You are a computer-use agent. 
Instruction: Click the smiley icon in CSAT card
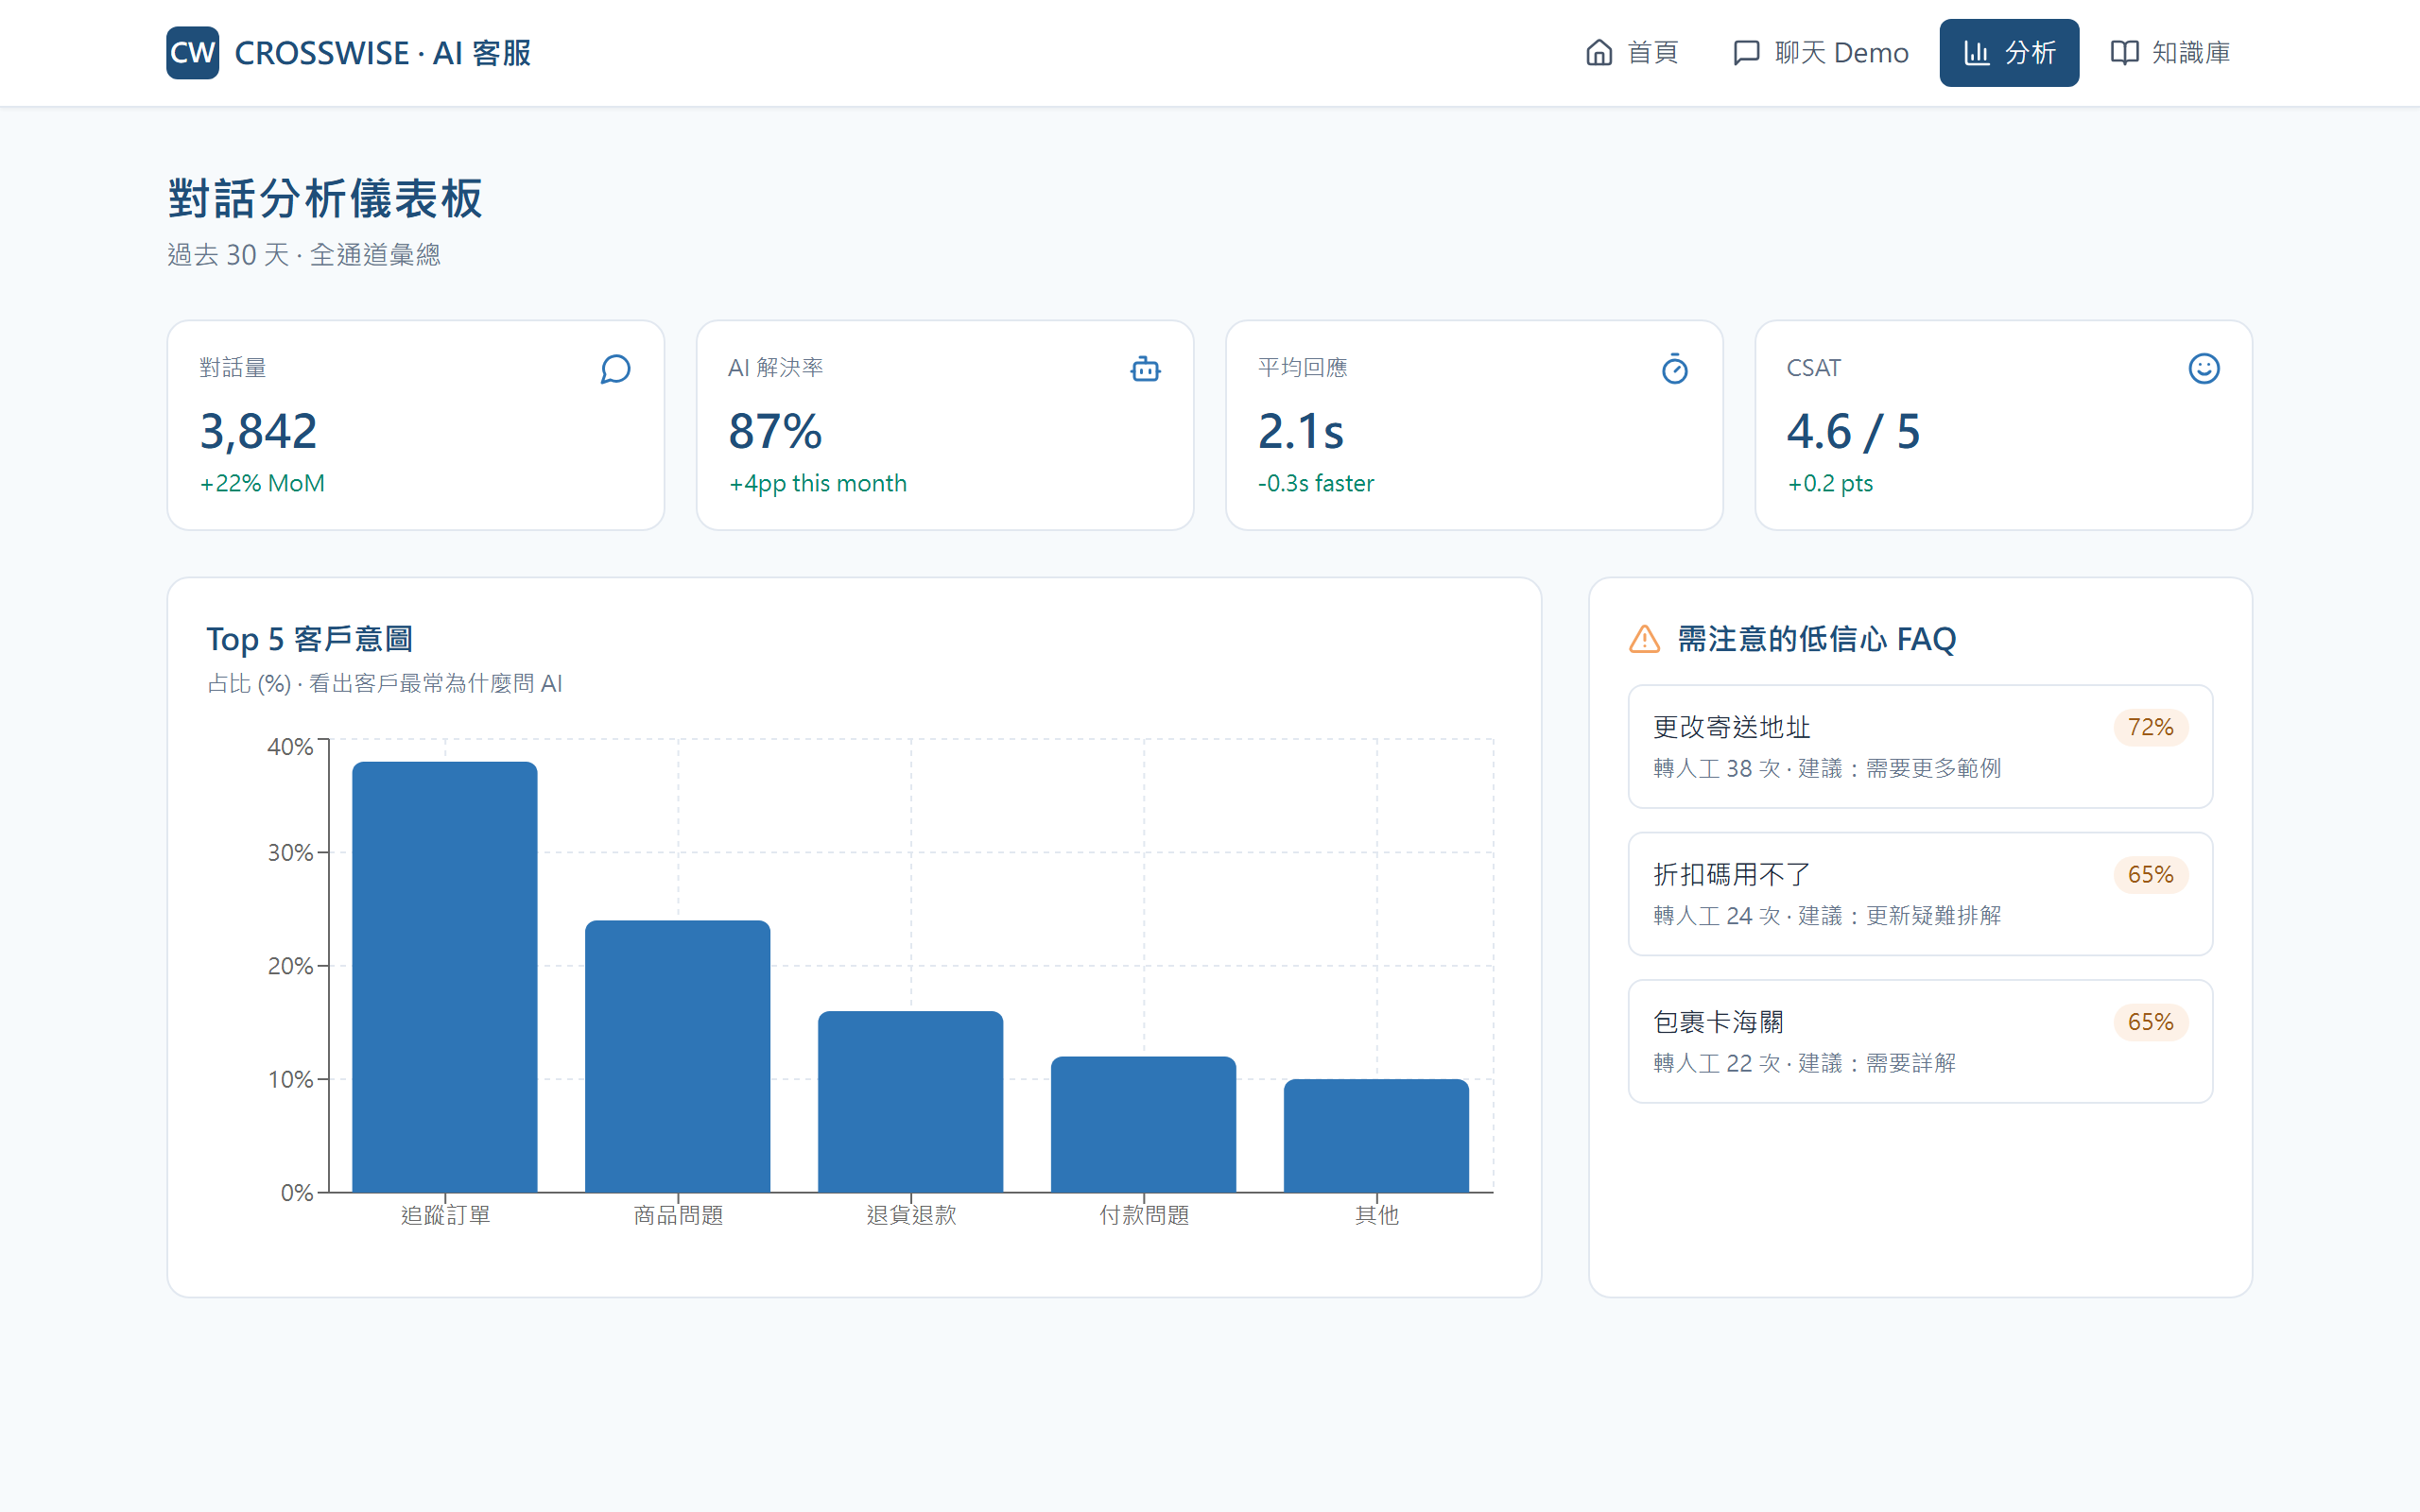(x=2203, y=369)
